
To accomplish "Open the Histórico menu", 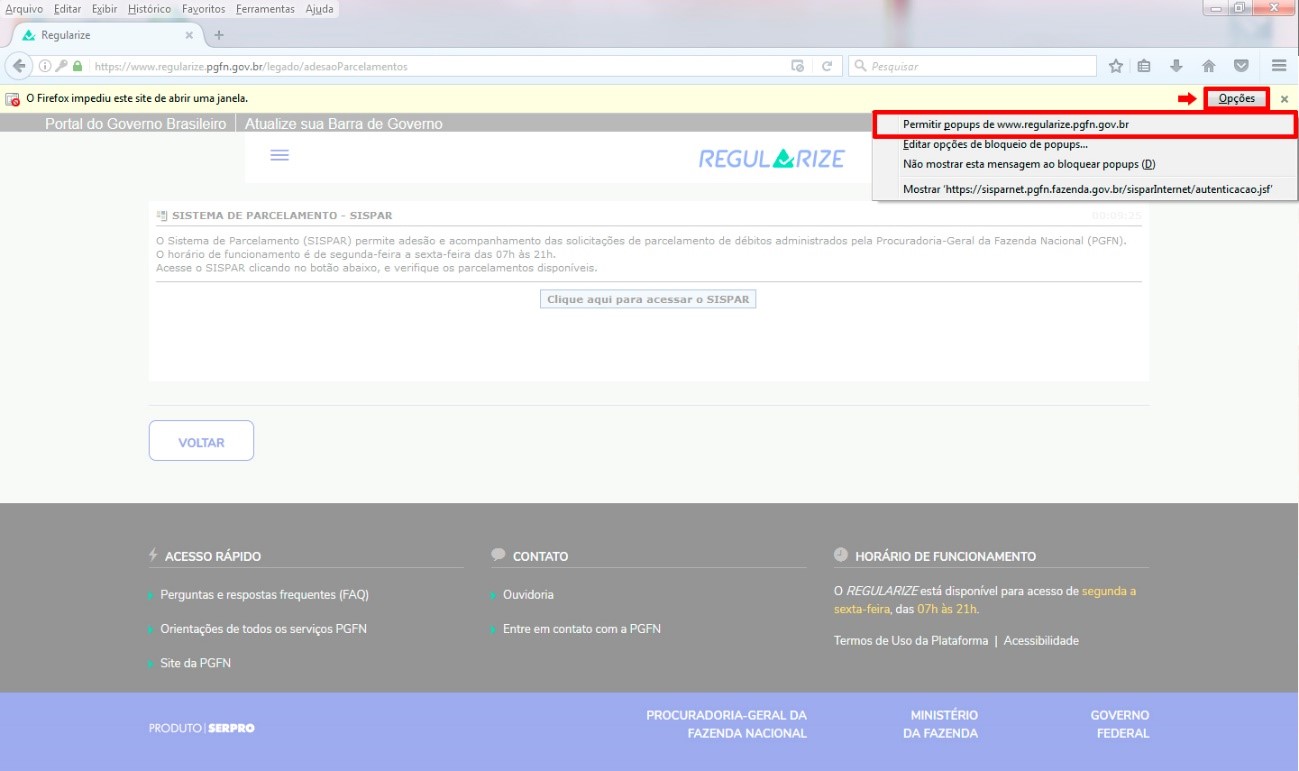I will (149, 9).
